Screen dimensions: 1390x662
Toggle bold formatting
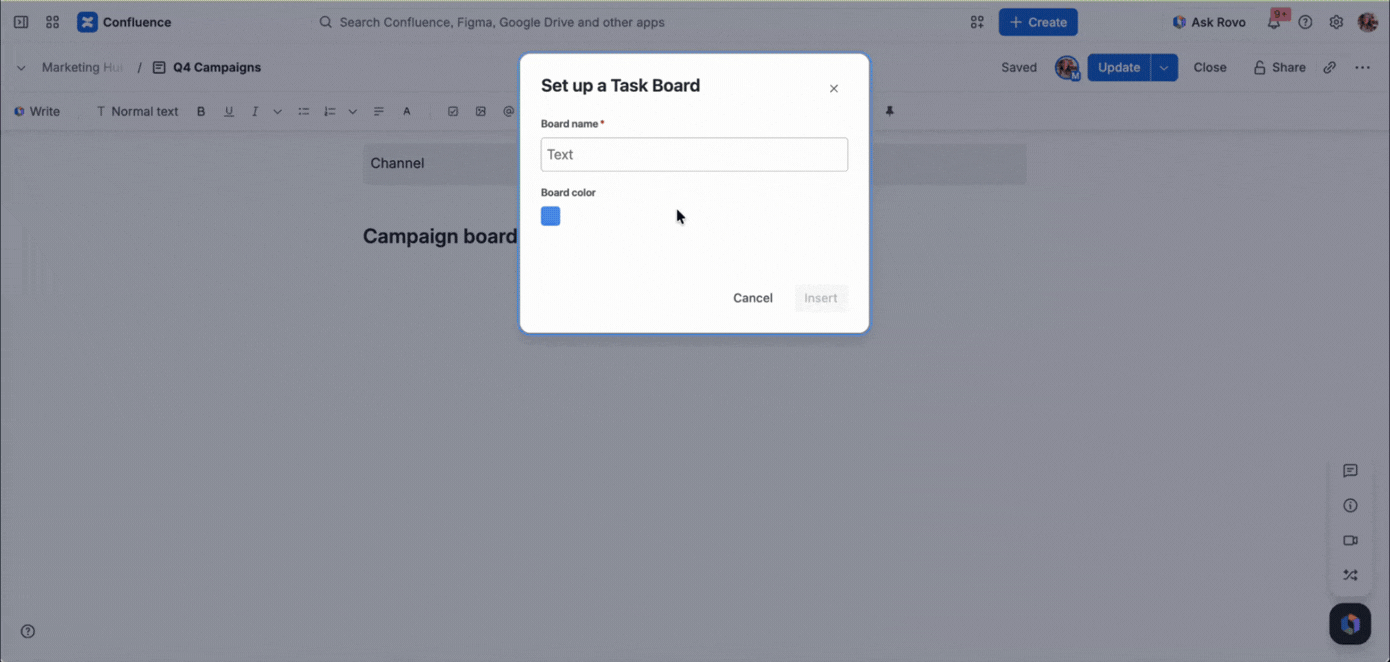201,111
